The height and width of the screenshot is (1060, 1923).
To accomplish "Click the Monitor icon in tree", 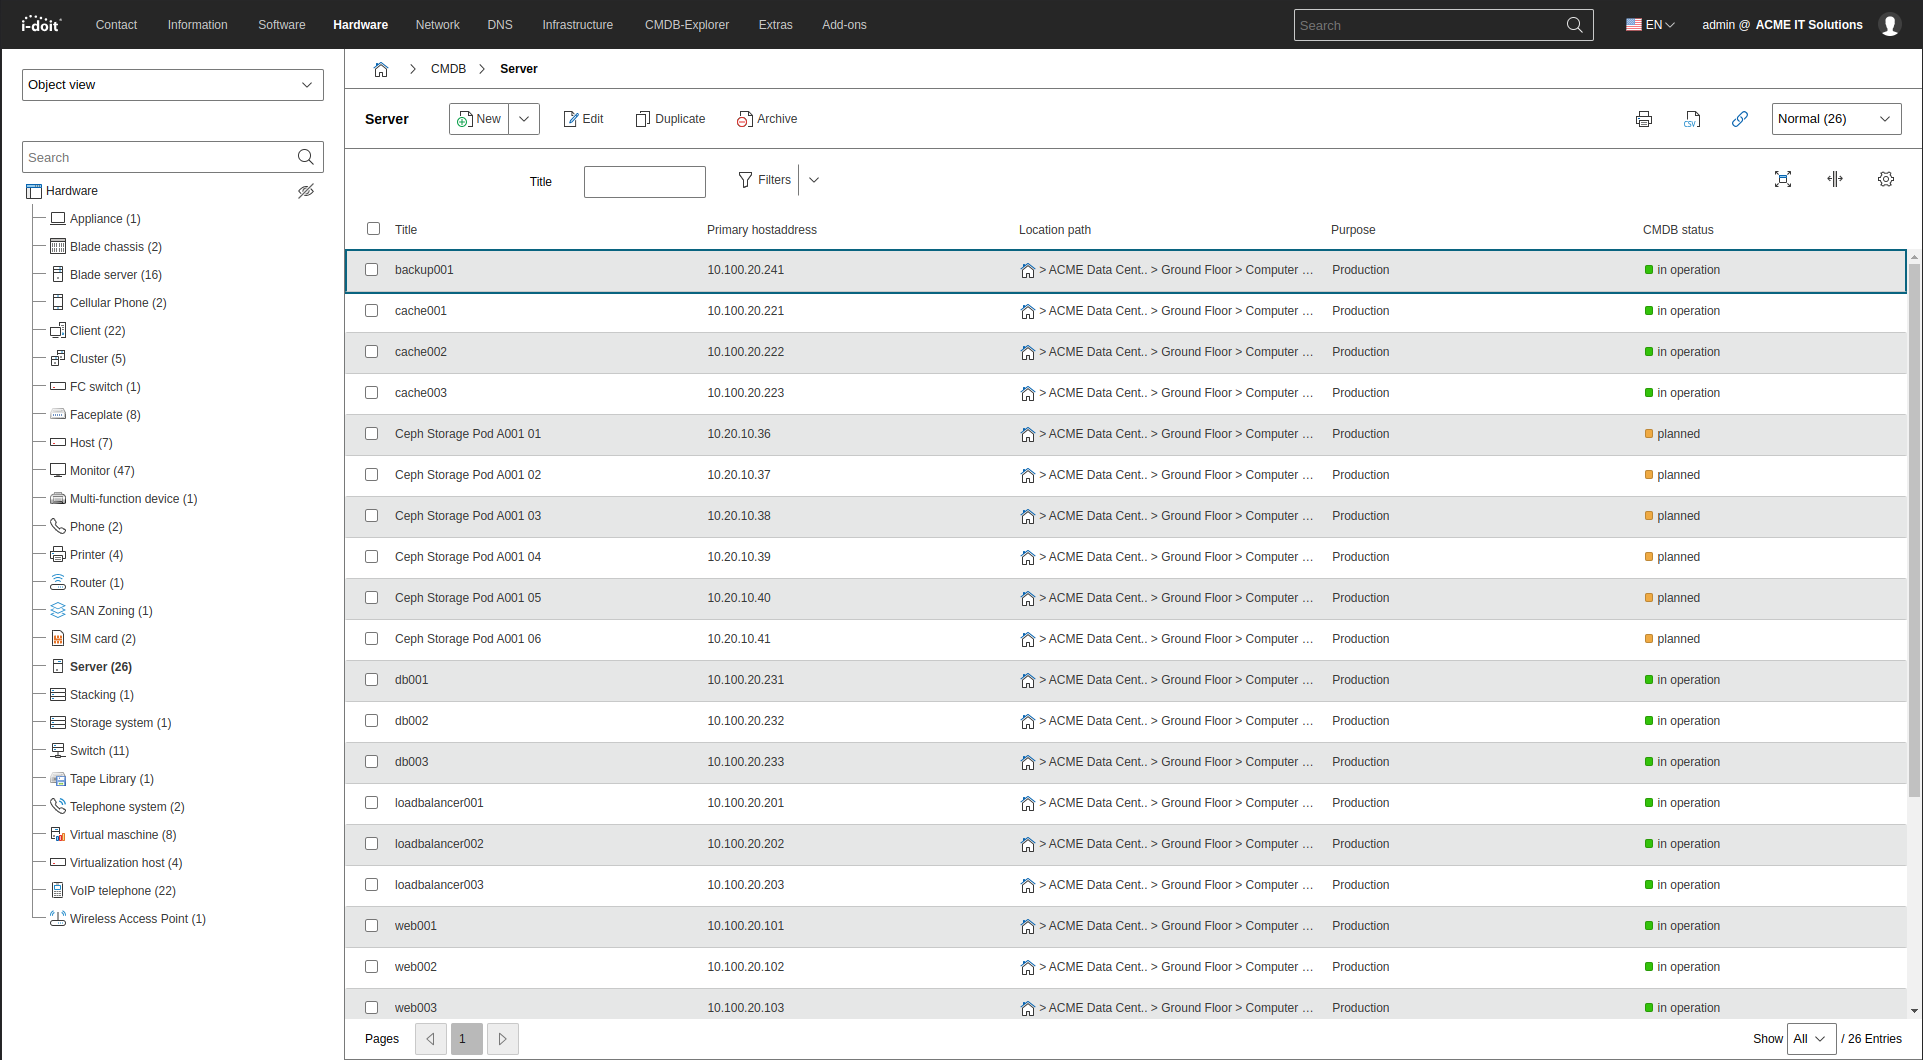I will 58,470.
